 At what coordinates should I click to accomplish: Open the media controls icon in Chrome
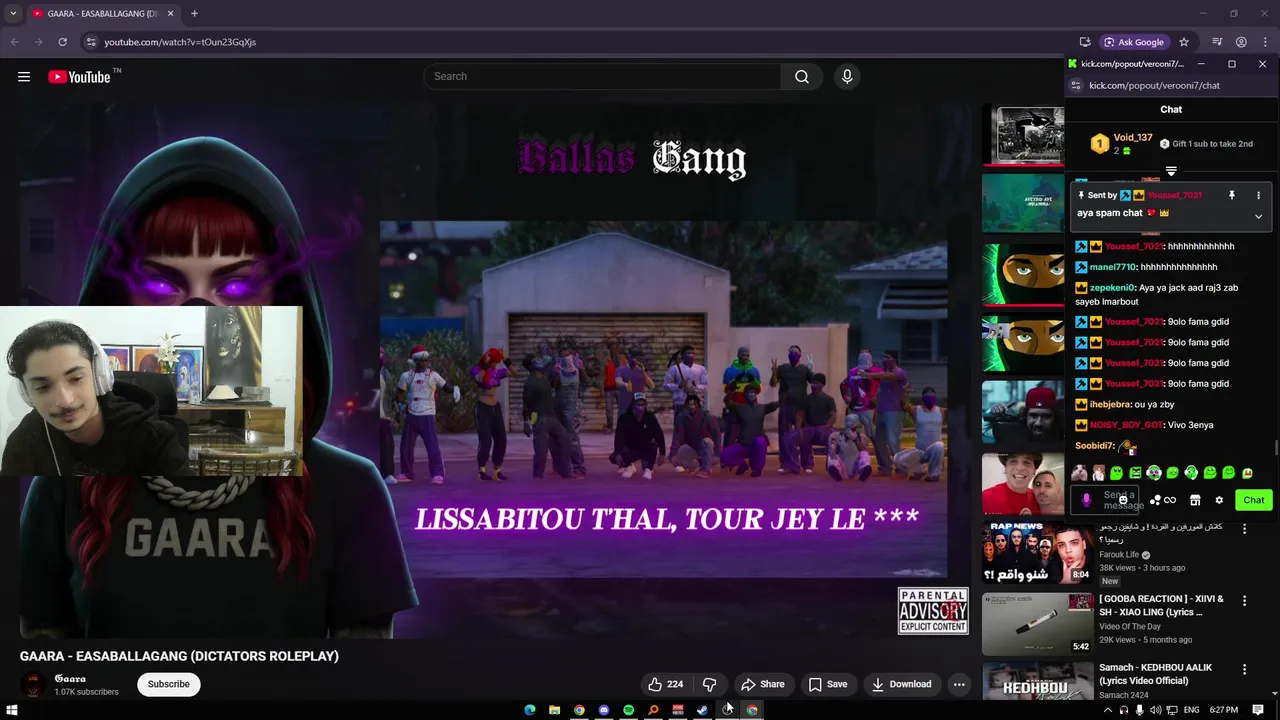(x=1217, y=42)
